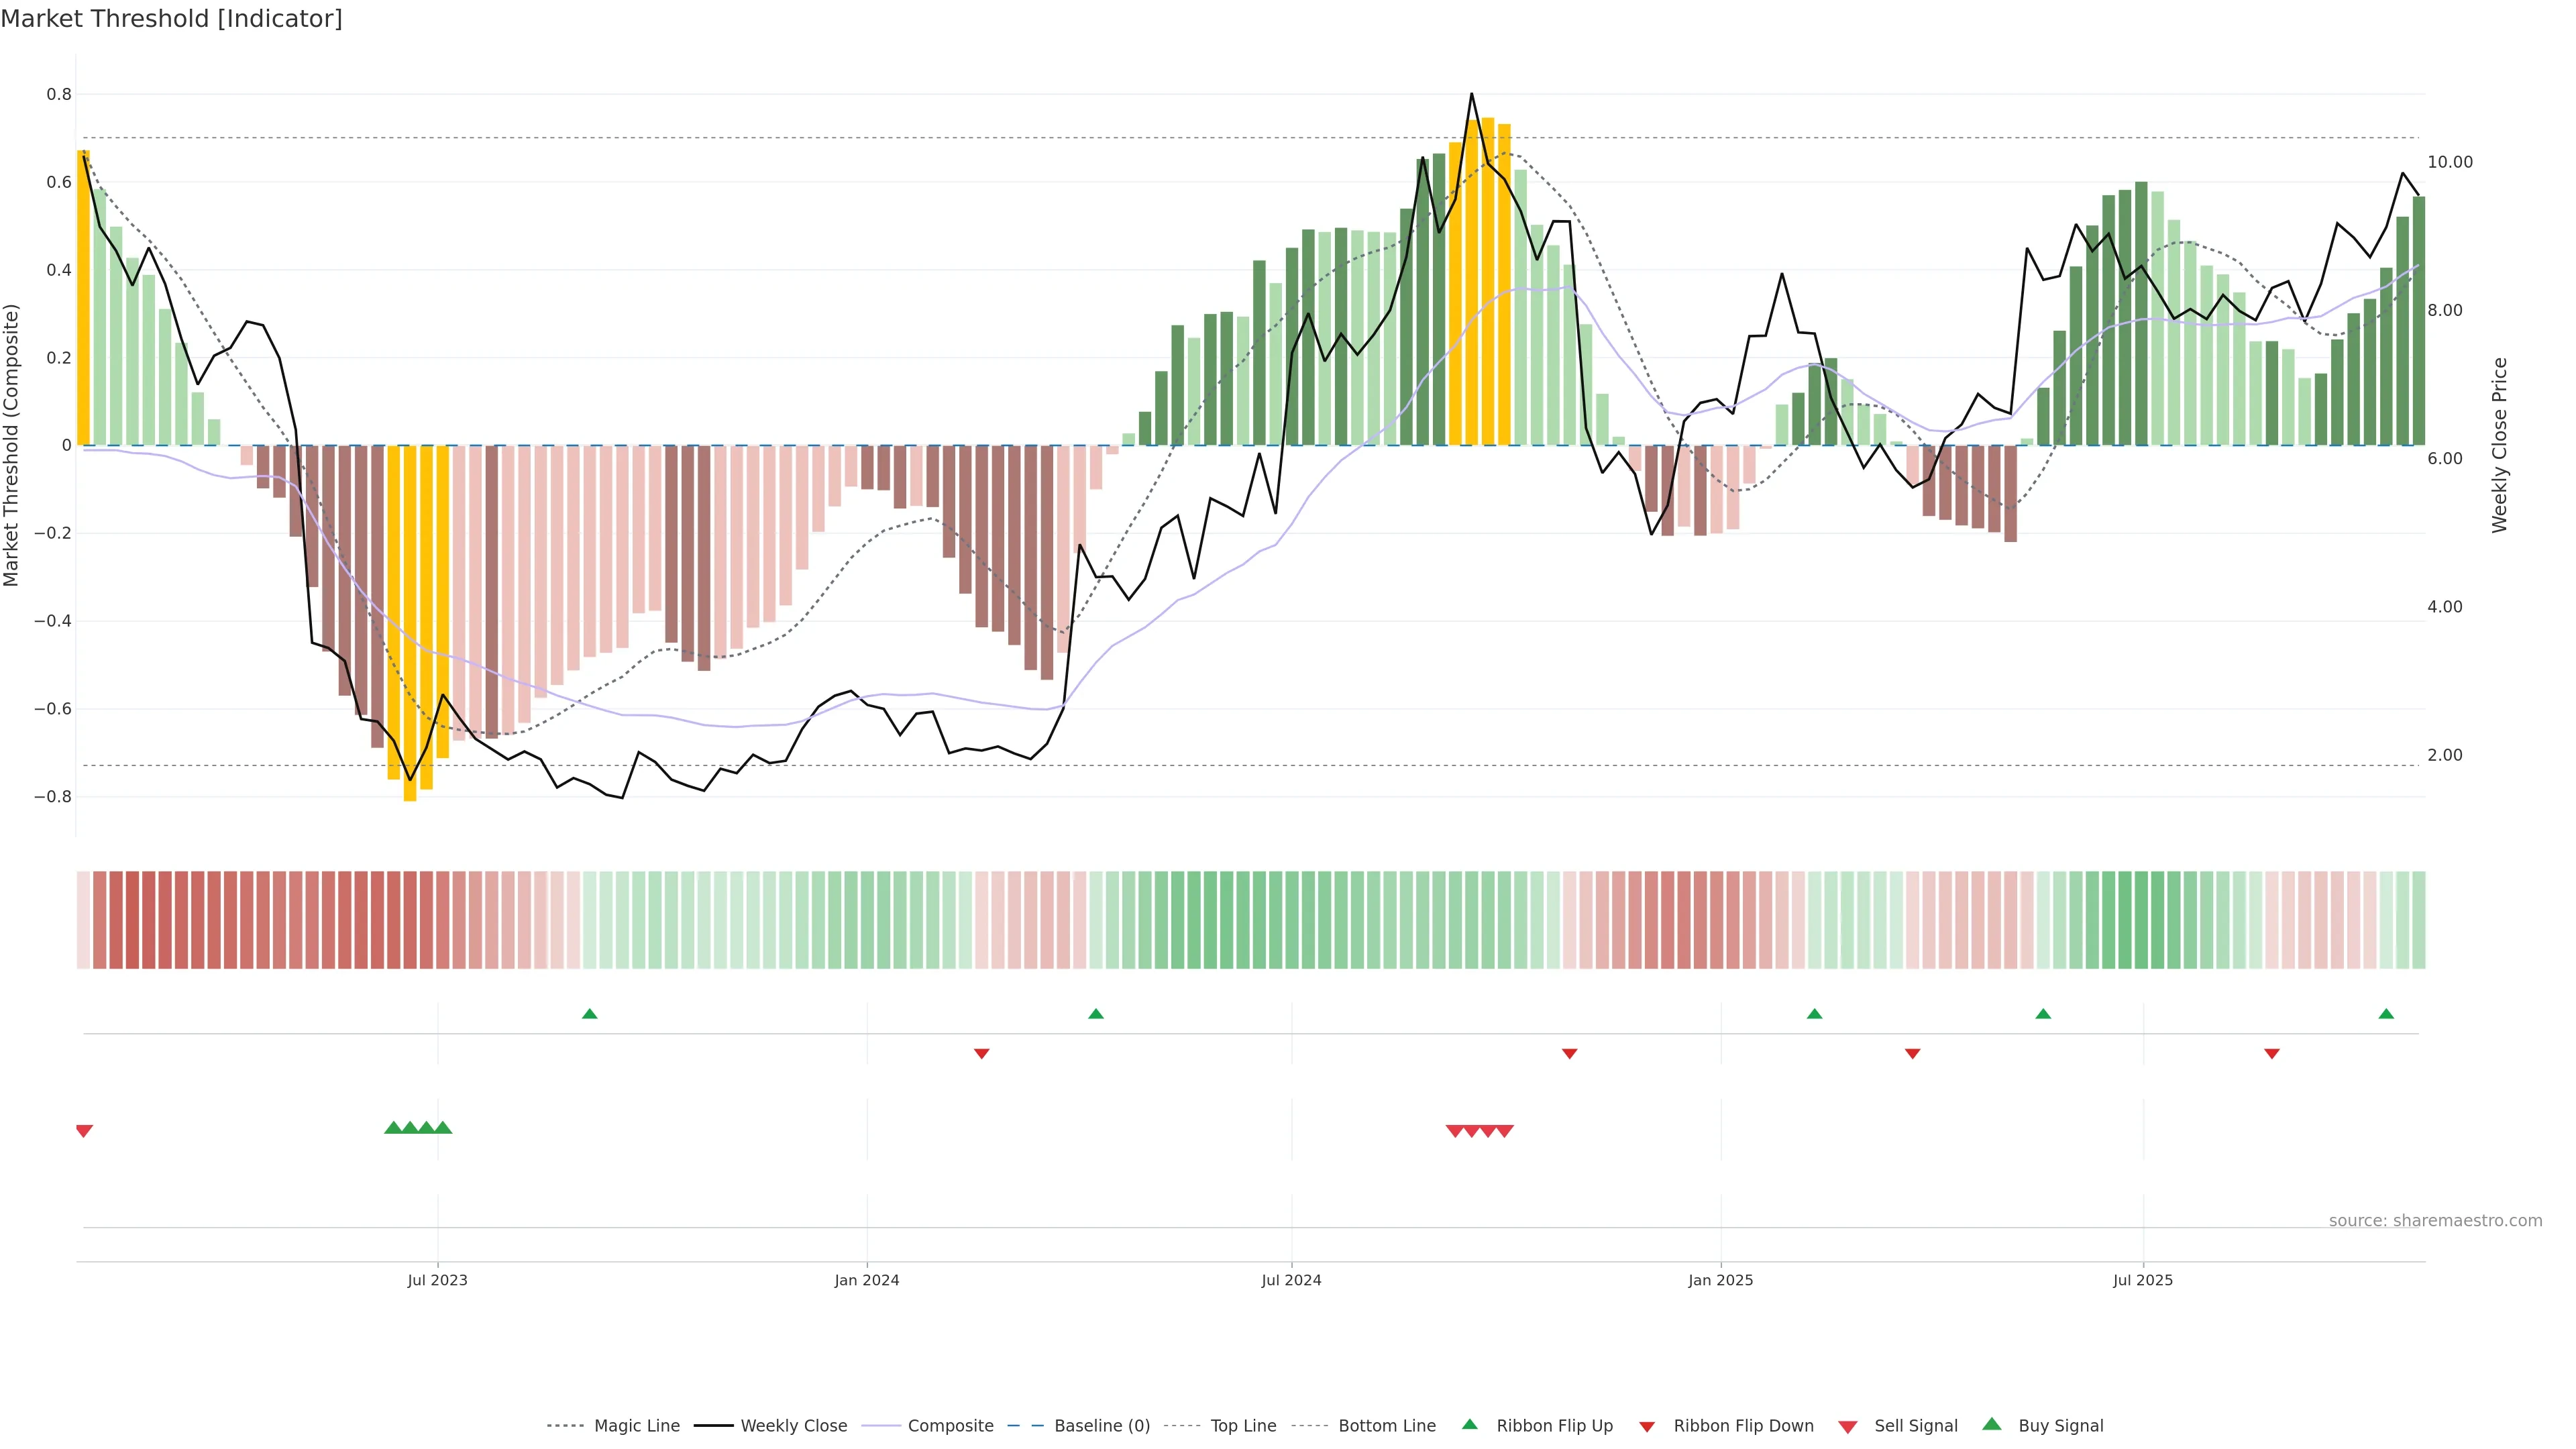Click the Weekly Close Price axis title

(2500, 445)
